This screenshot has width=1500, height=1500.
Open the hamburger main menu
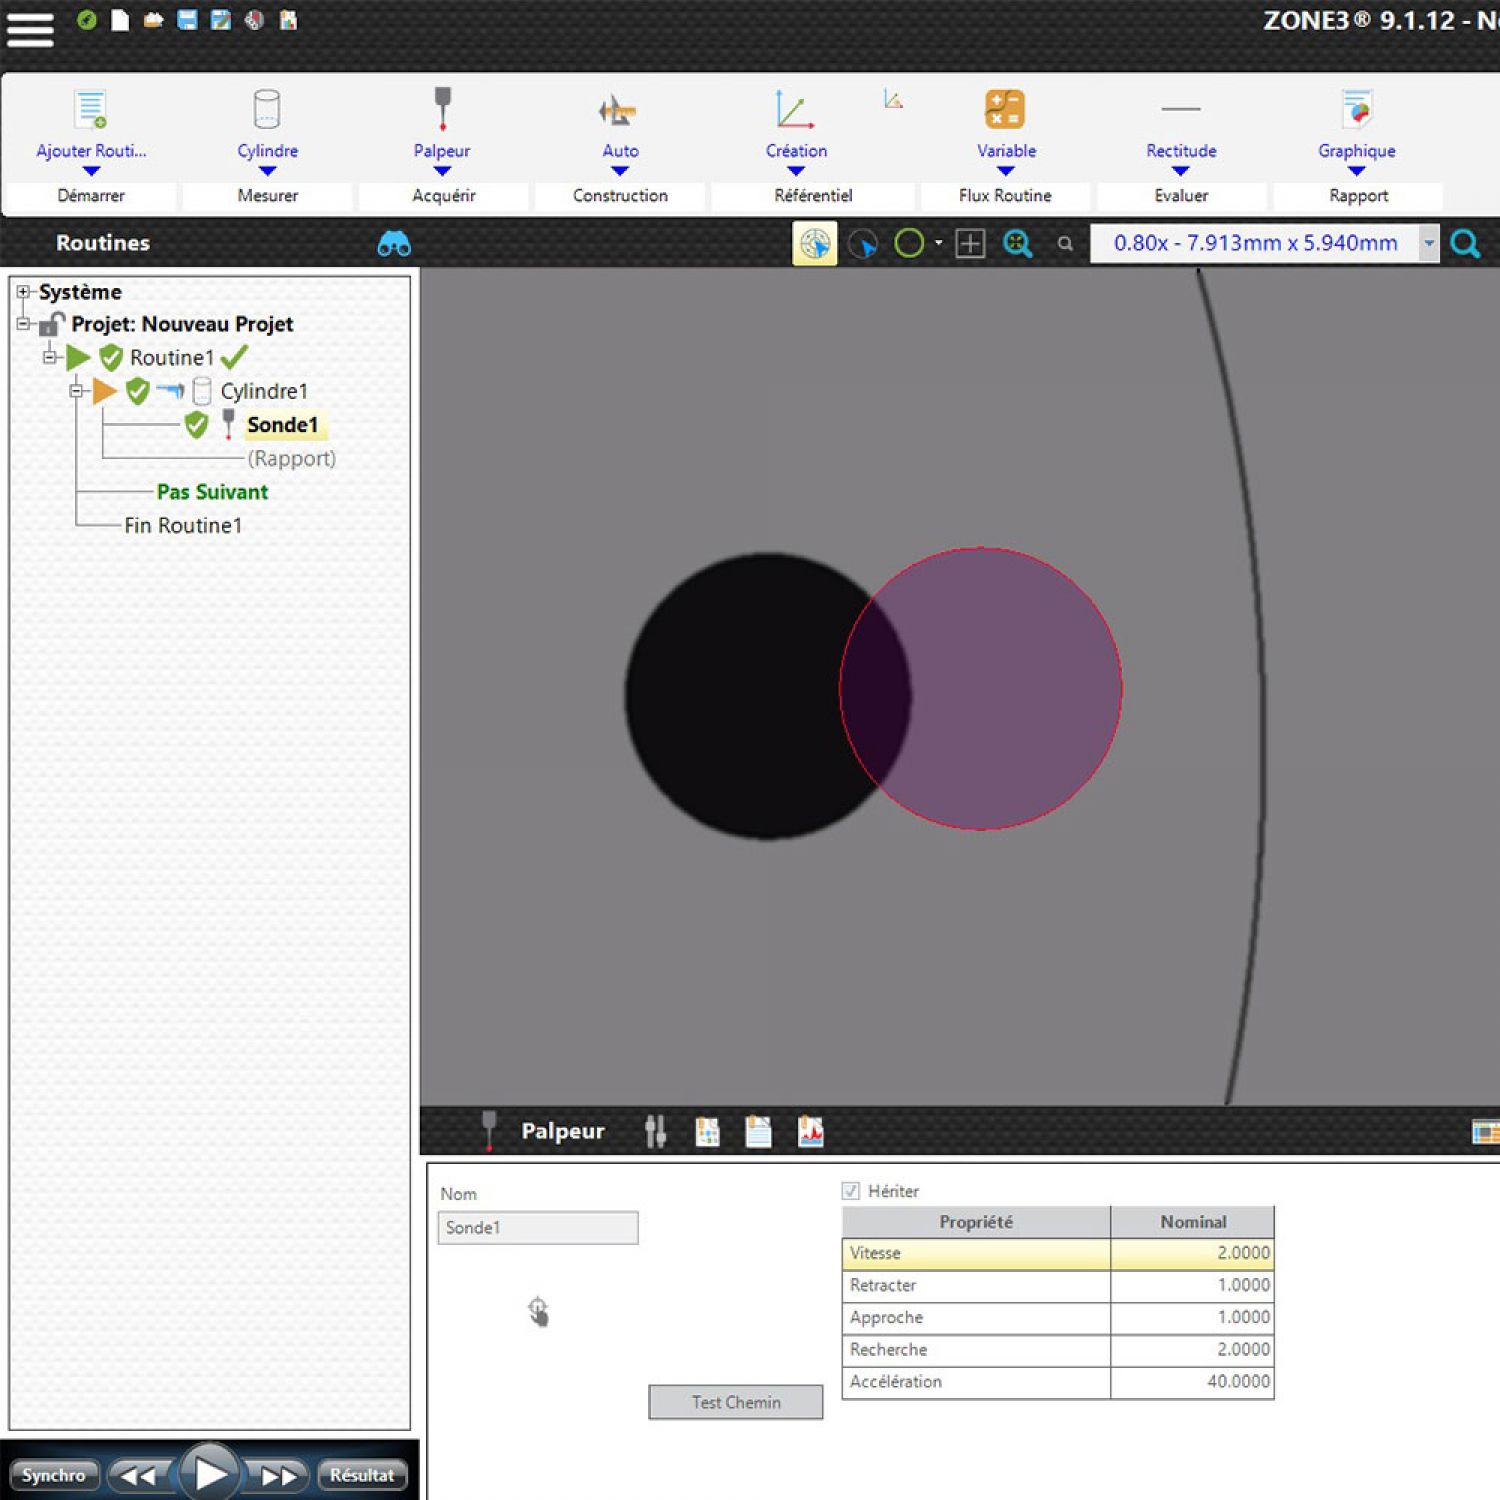[30, 29]
